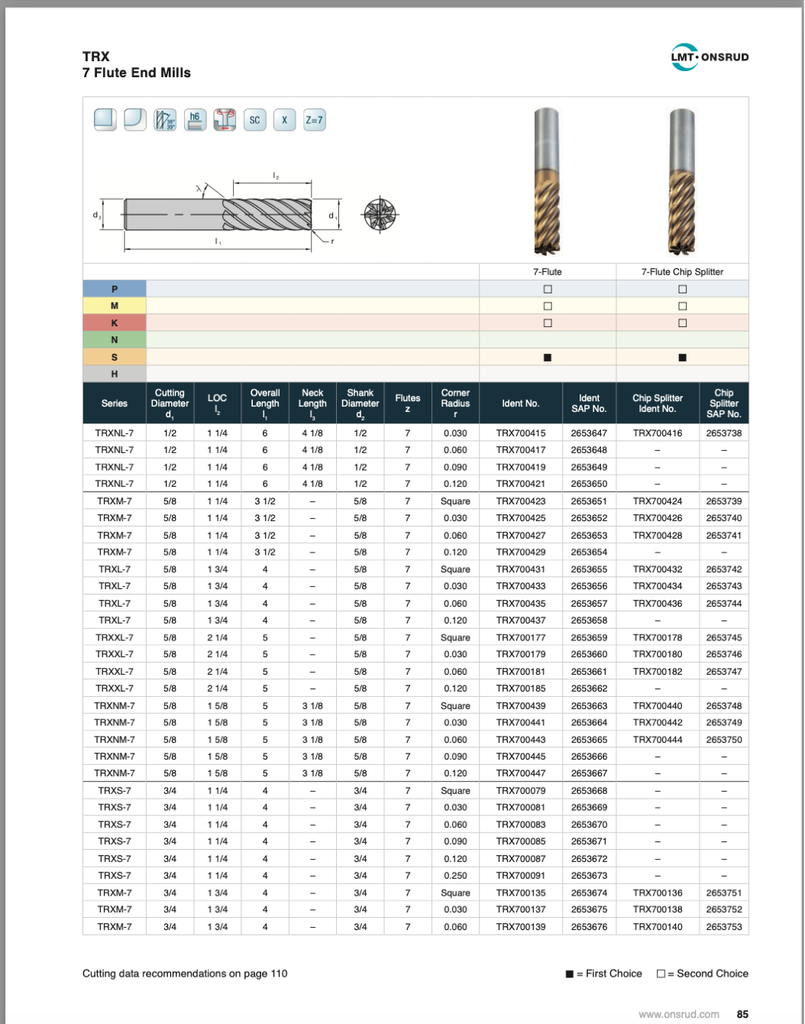Click the Z=7 flute count icon
Image resolution: width=805 pixels, height=1024 pixels.
pyautogui.click(x=314, y=120)
